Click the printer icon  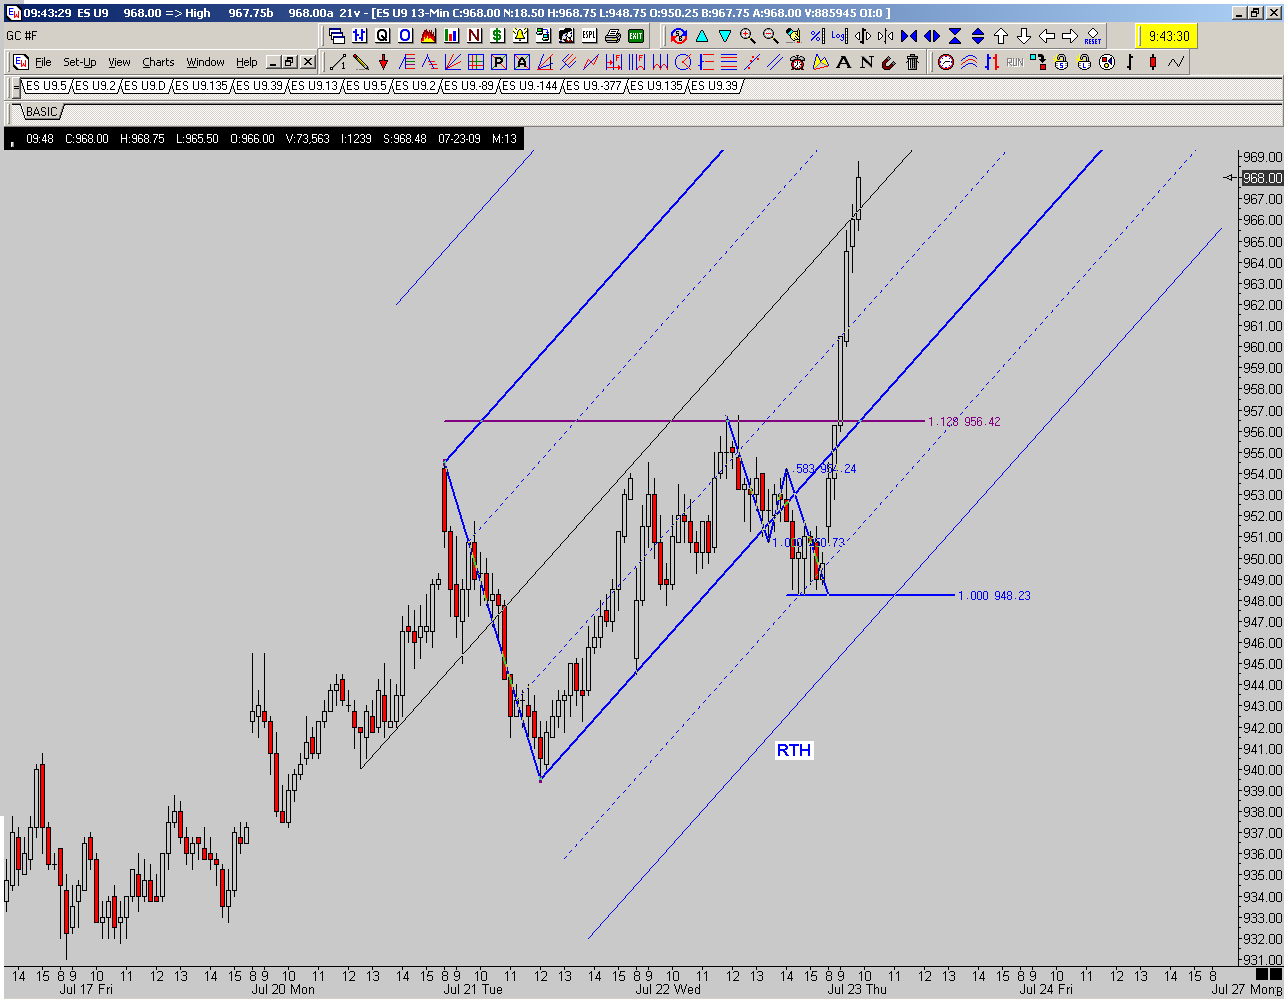pos(613,36)
